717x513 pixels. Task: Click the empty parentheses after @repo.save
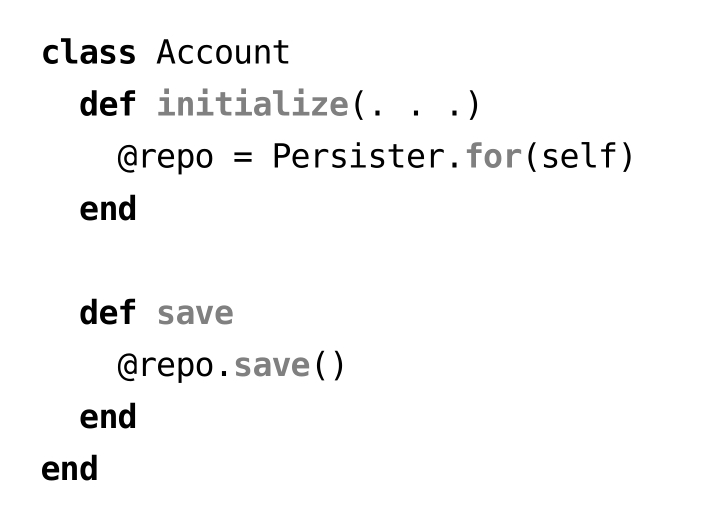pyautogui.click(x=329, y=366)
